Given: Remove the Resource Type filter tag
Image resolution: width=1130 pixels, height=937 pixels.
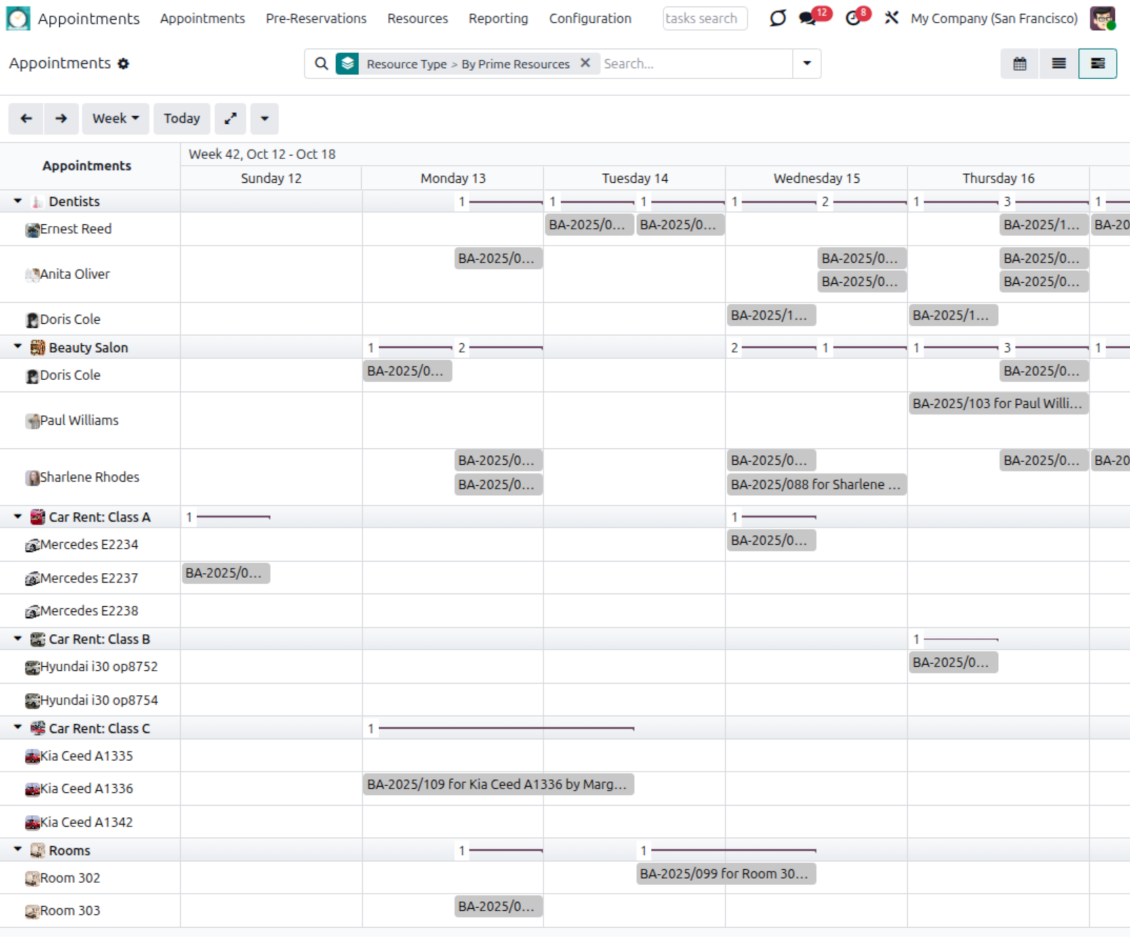Looking at the screenshot, I should (585, 63).
